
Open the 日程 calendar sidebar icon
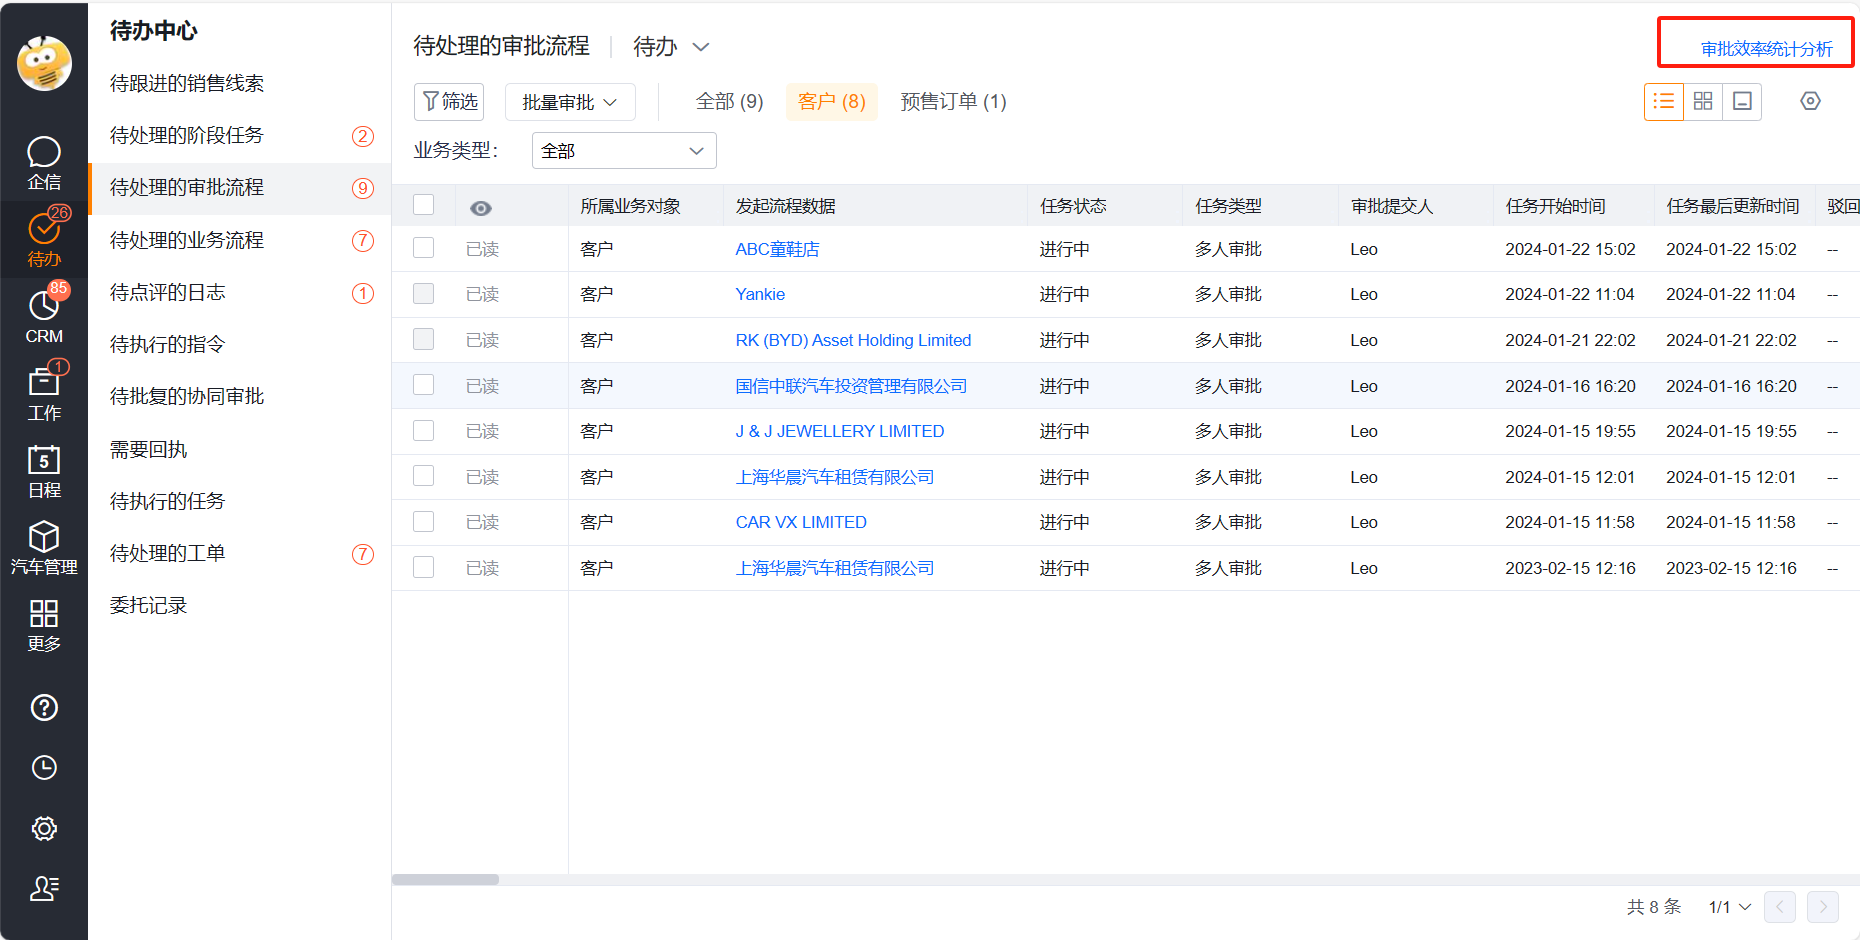44,471
